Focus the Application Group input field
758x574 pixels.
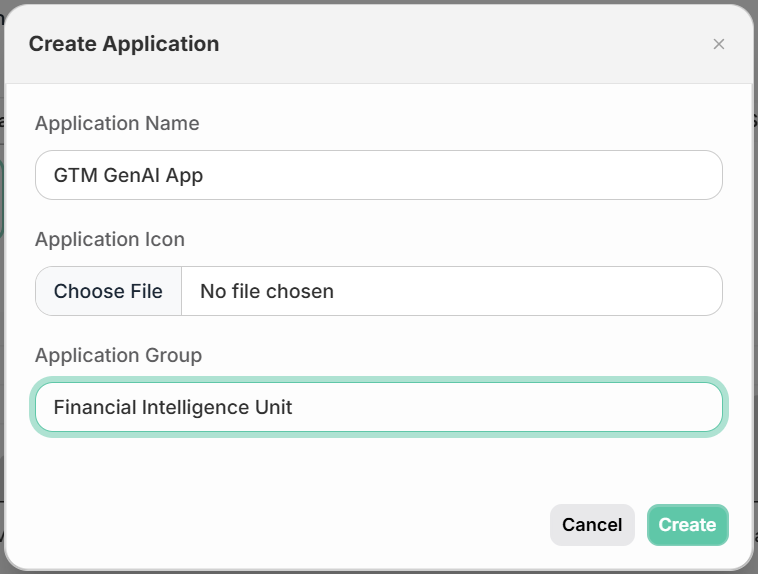(x=379, y=407)
